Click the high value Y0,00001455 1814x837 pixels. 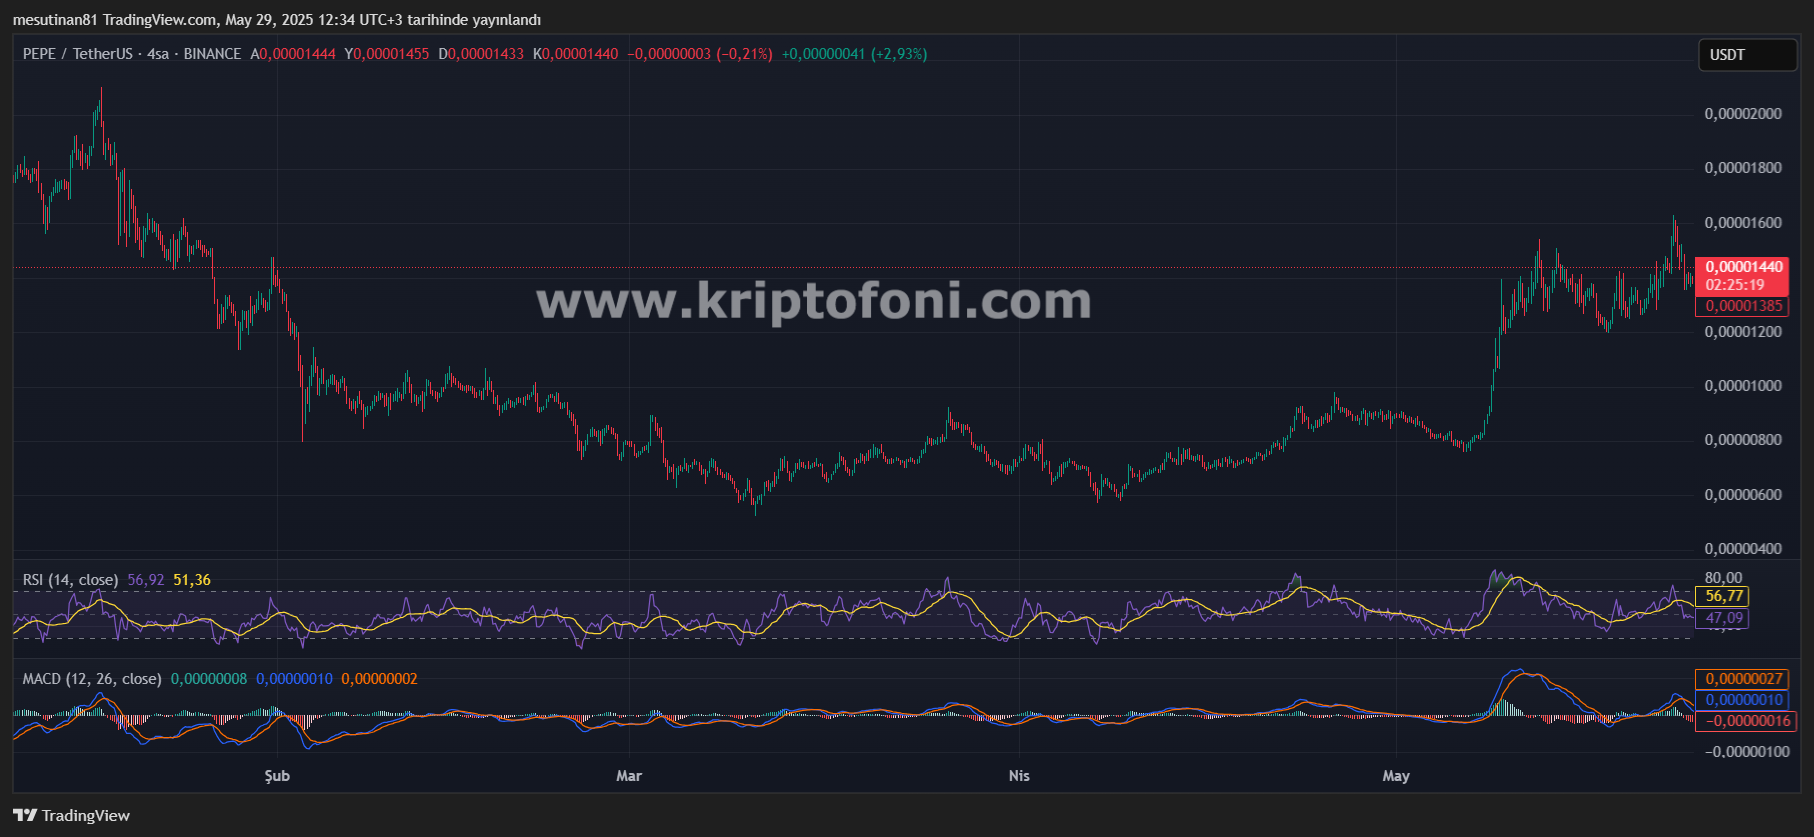tap(387, 54)
